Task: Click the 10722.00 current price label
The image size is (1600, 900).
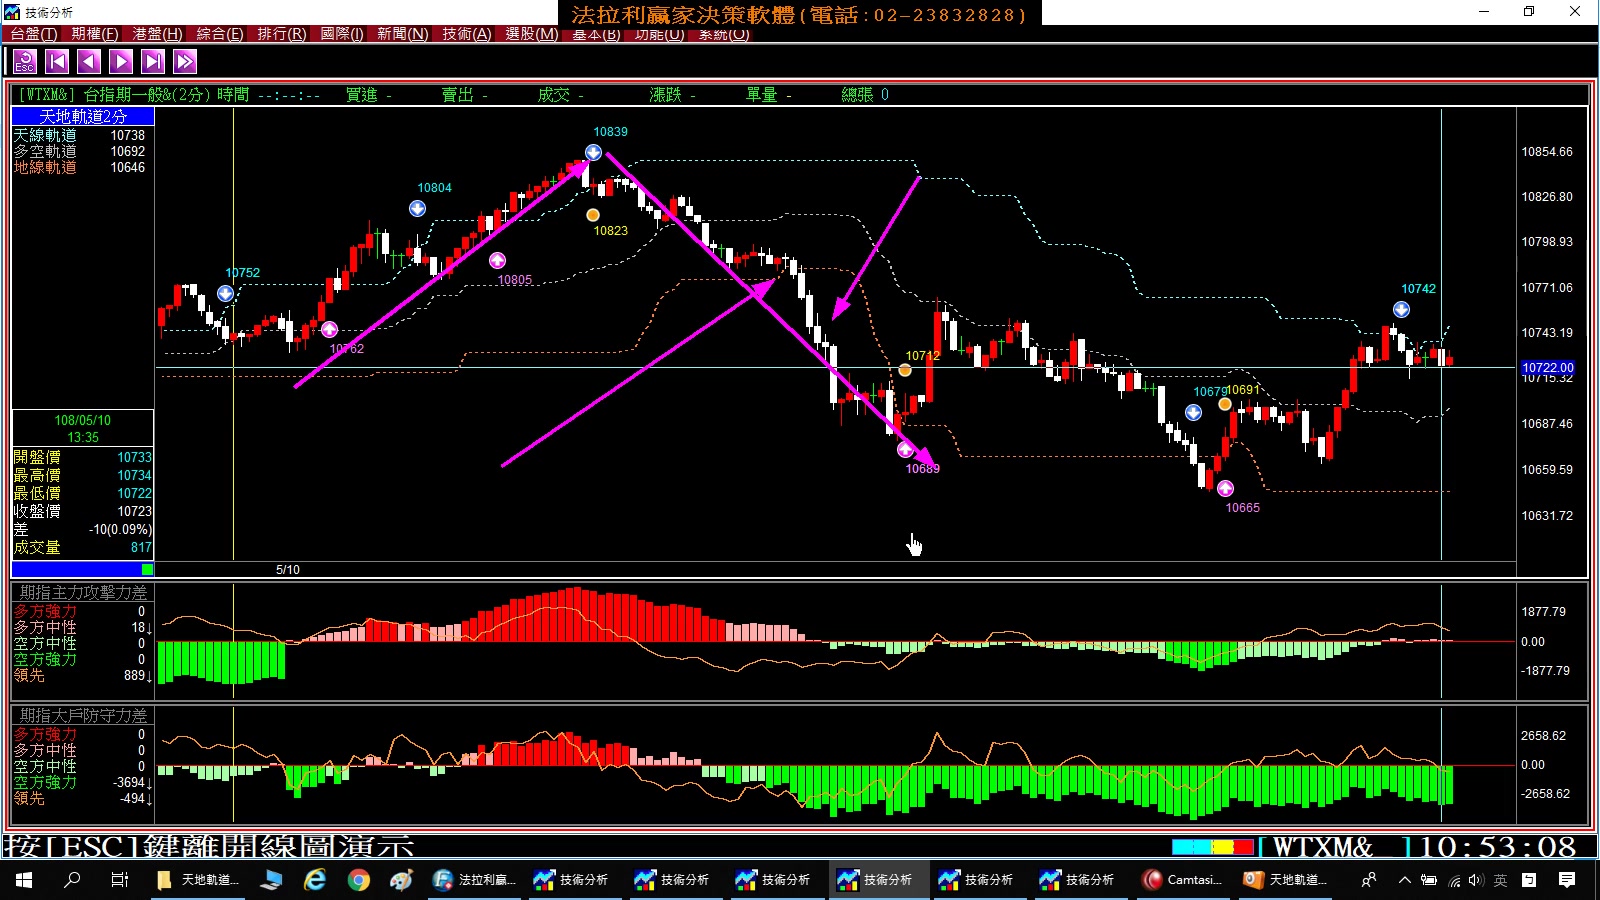Action: point(1548,368)
